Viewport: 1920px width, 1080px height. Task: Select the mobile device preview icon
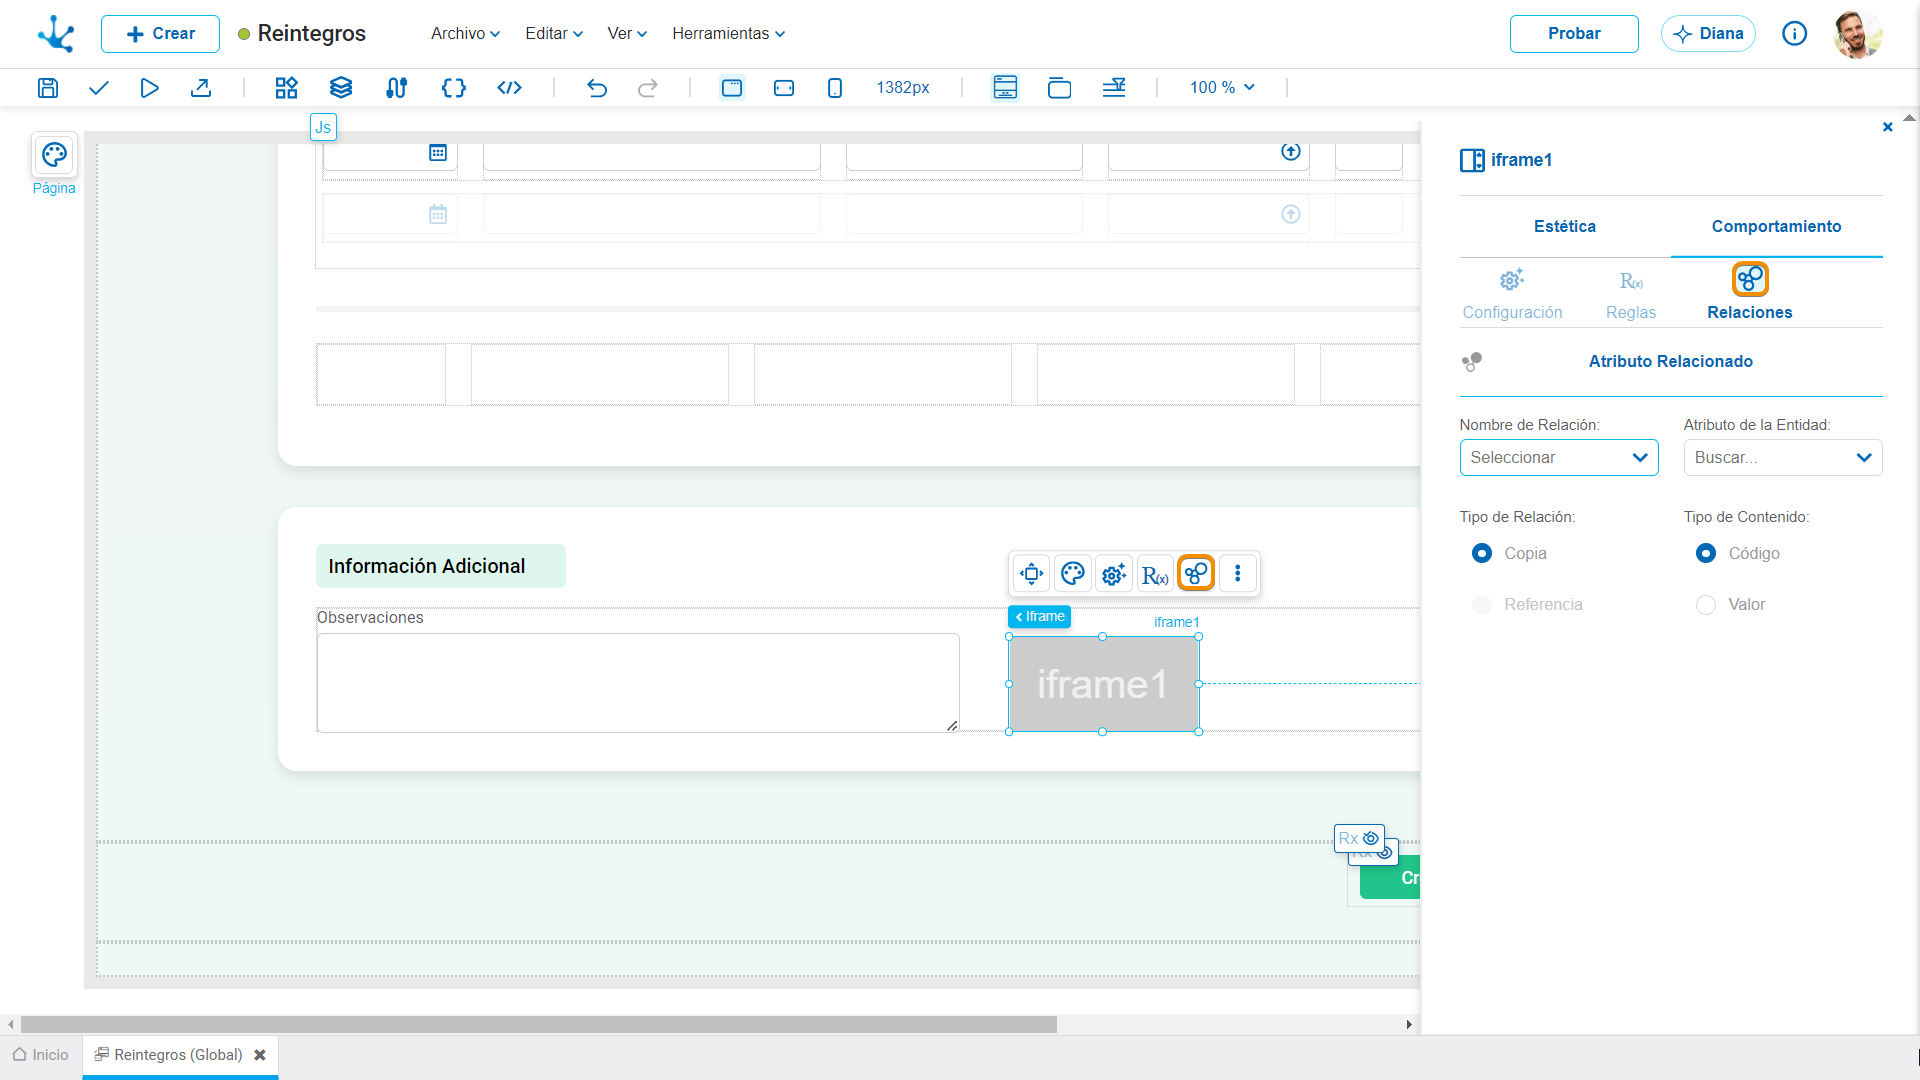(835, 88)
